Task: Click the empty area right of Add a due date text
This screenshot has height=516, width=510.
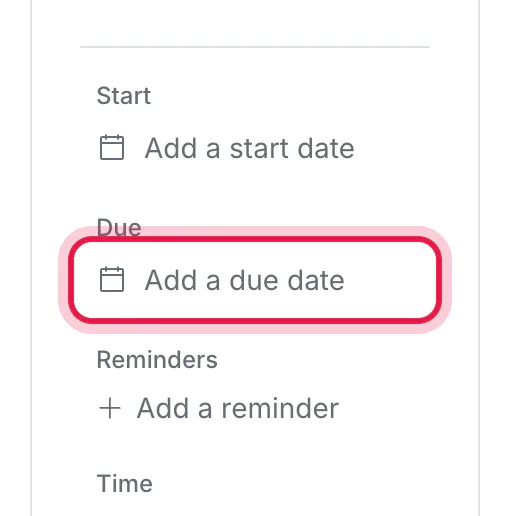Action: pos(389,280)
